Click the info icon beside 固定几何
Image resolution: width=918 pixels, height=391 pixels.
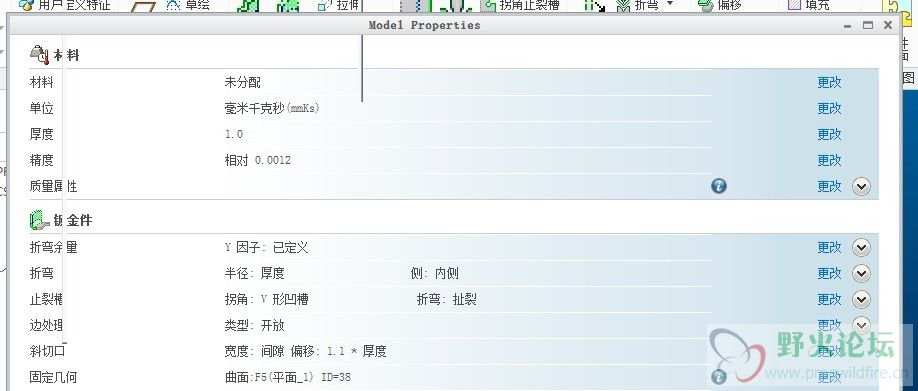719,378
